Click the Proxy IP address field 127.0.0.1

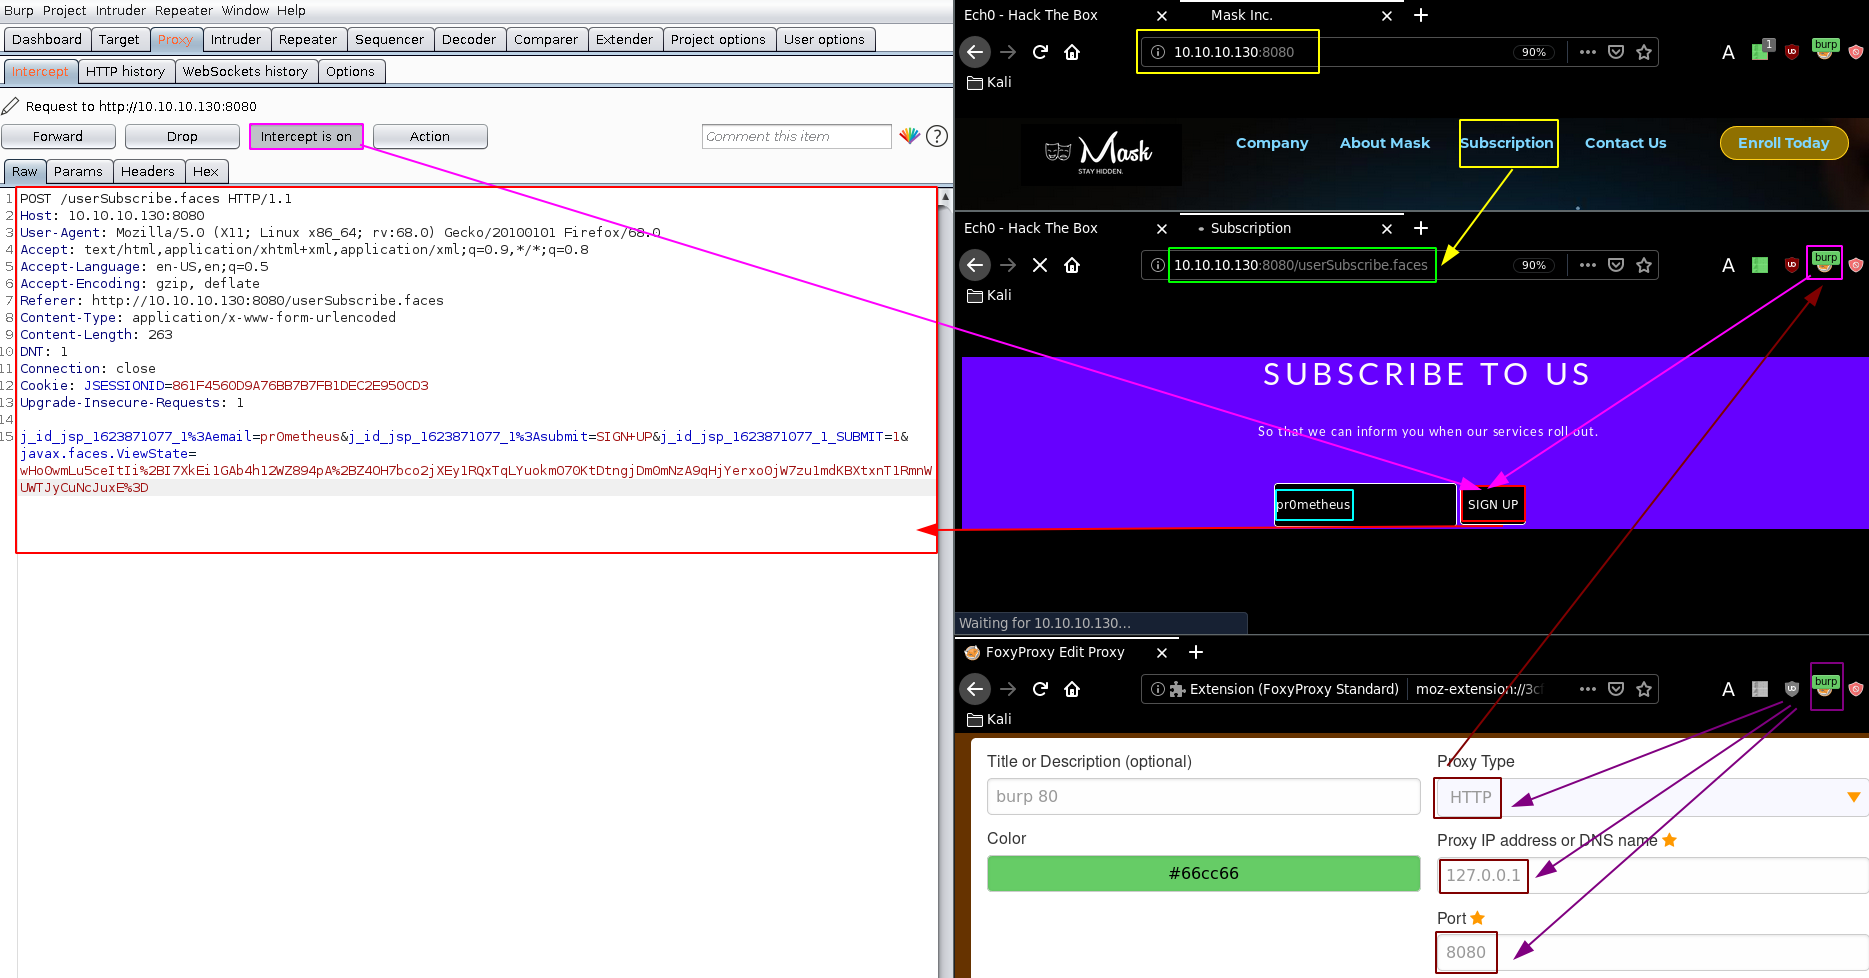pos(1650,875)
